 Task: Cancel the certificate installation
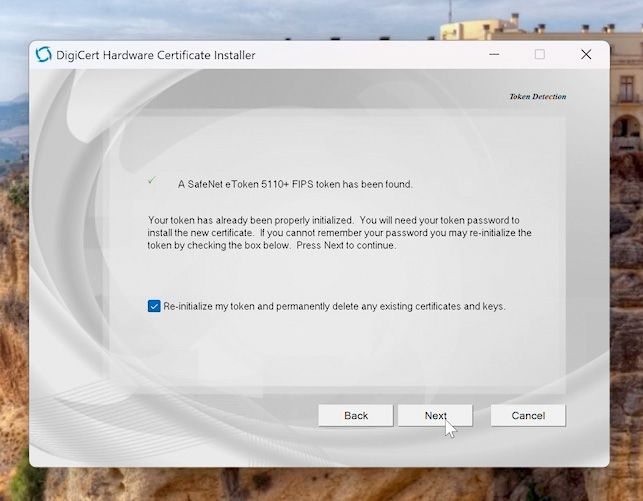coord(528,415)
